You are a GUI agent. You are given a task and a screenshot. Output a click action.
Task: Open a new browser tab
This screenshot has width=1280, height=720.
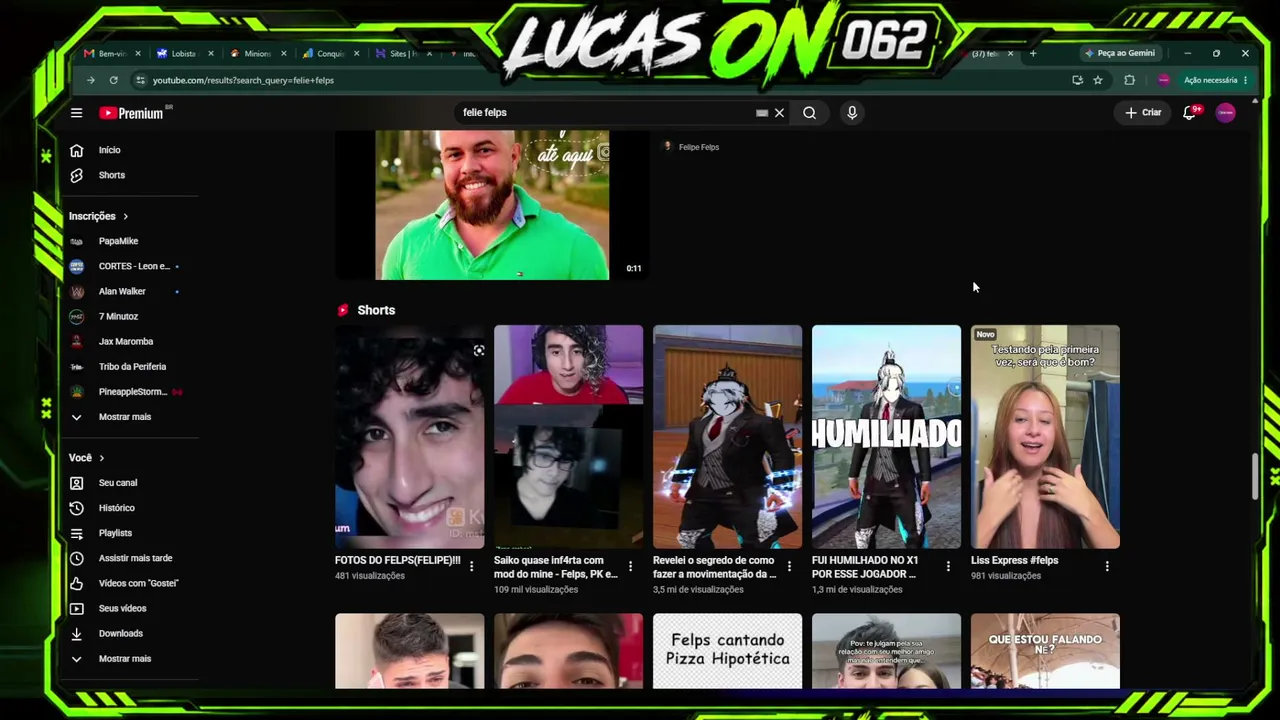tap(1033, 53)
